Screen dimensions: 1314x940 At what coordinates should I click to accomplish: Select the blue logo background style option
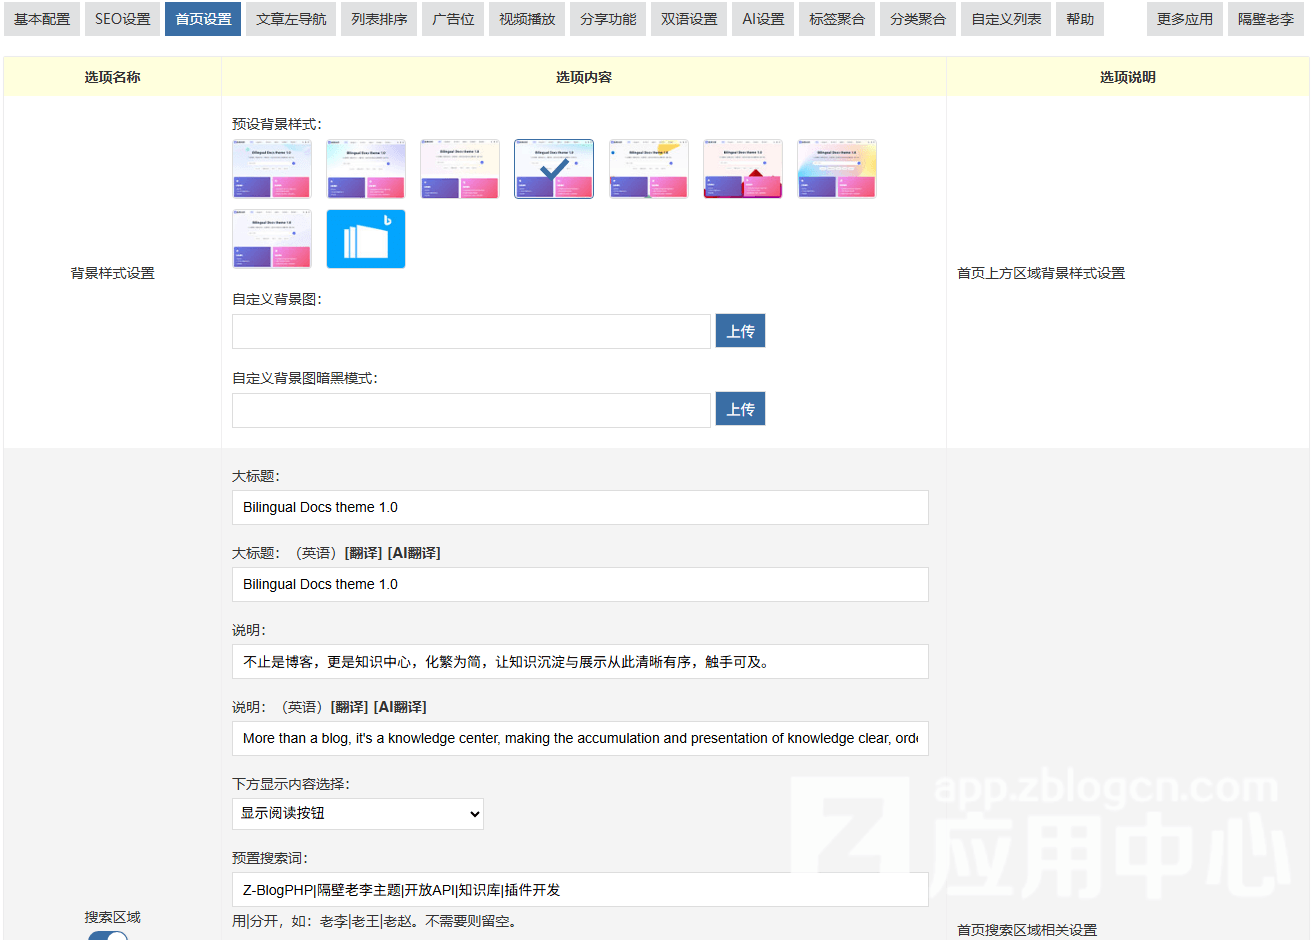365,238
